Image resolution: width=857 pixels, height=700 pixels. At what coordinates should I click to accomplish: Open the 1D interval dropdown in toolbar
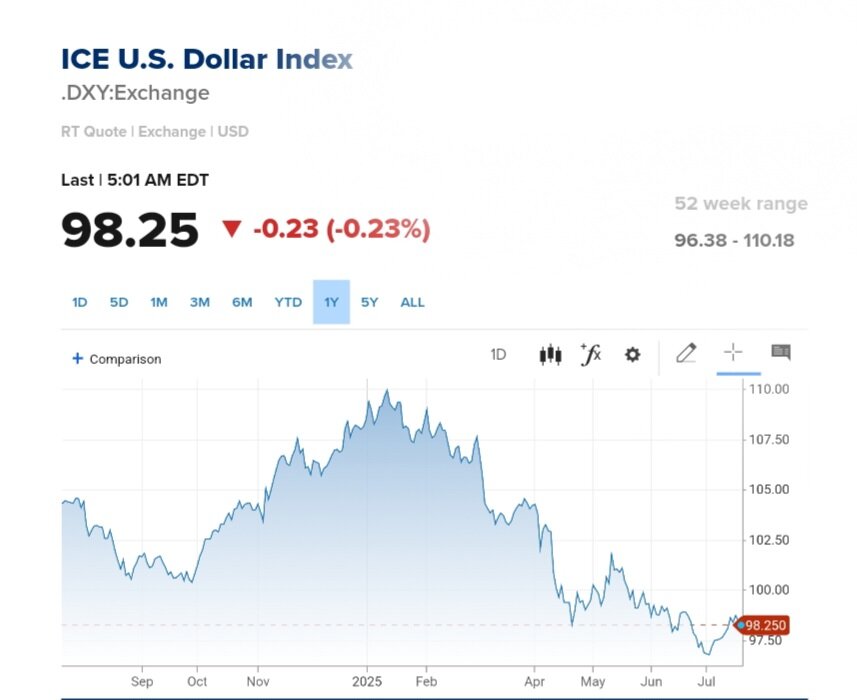point(498,354)
